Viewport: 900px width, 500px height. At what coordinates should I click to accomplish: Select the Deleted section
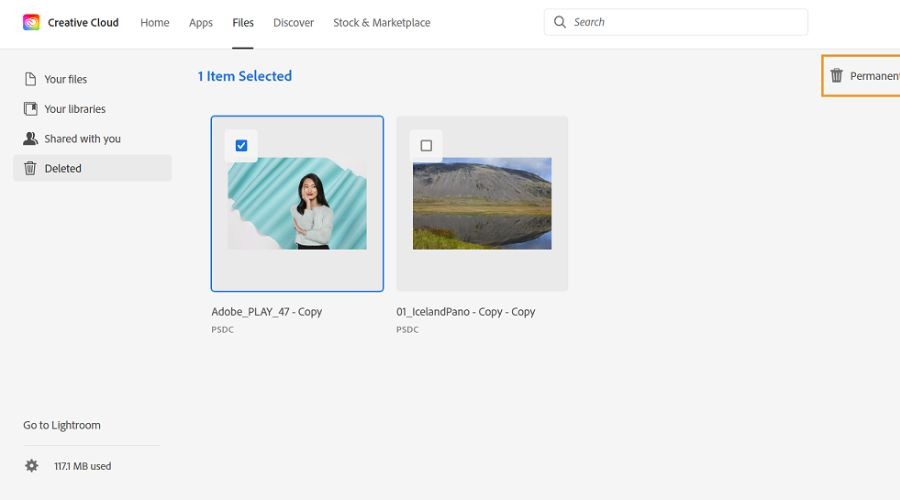tap(92, 168)
